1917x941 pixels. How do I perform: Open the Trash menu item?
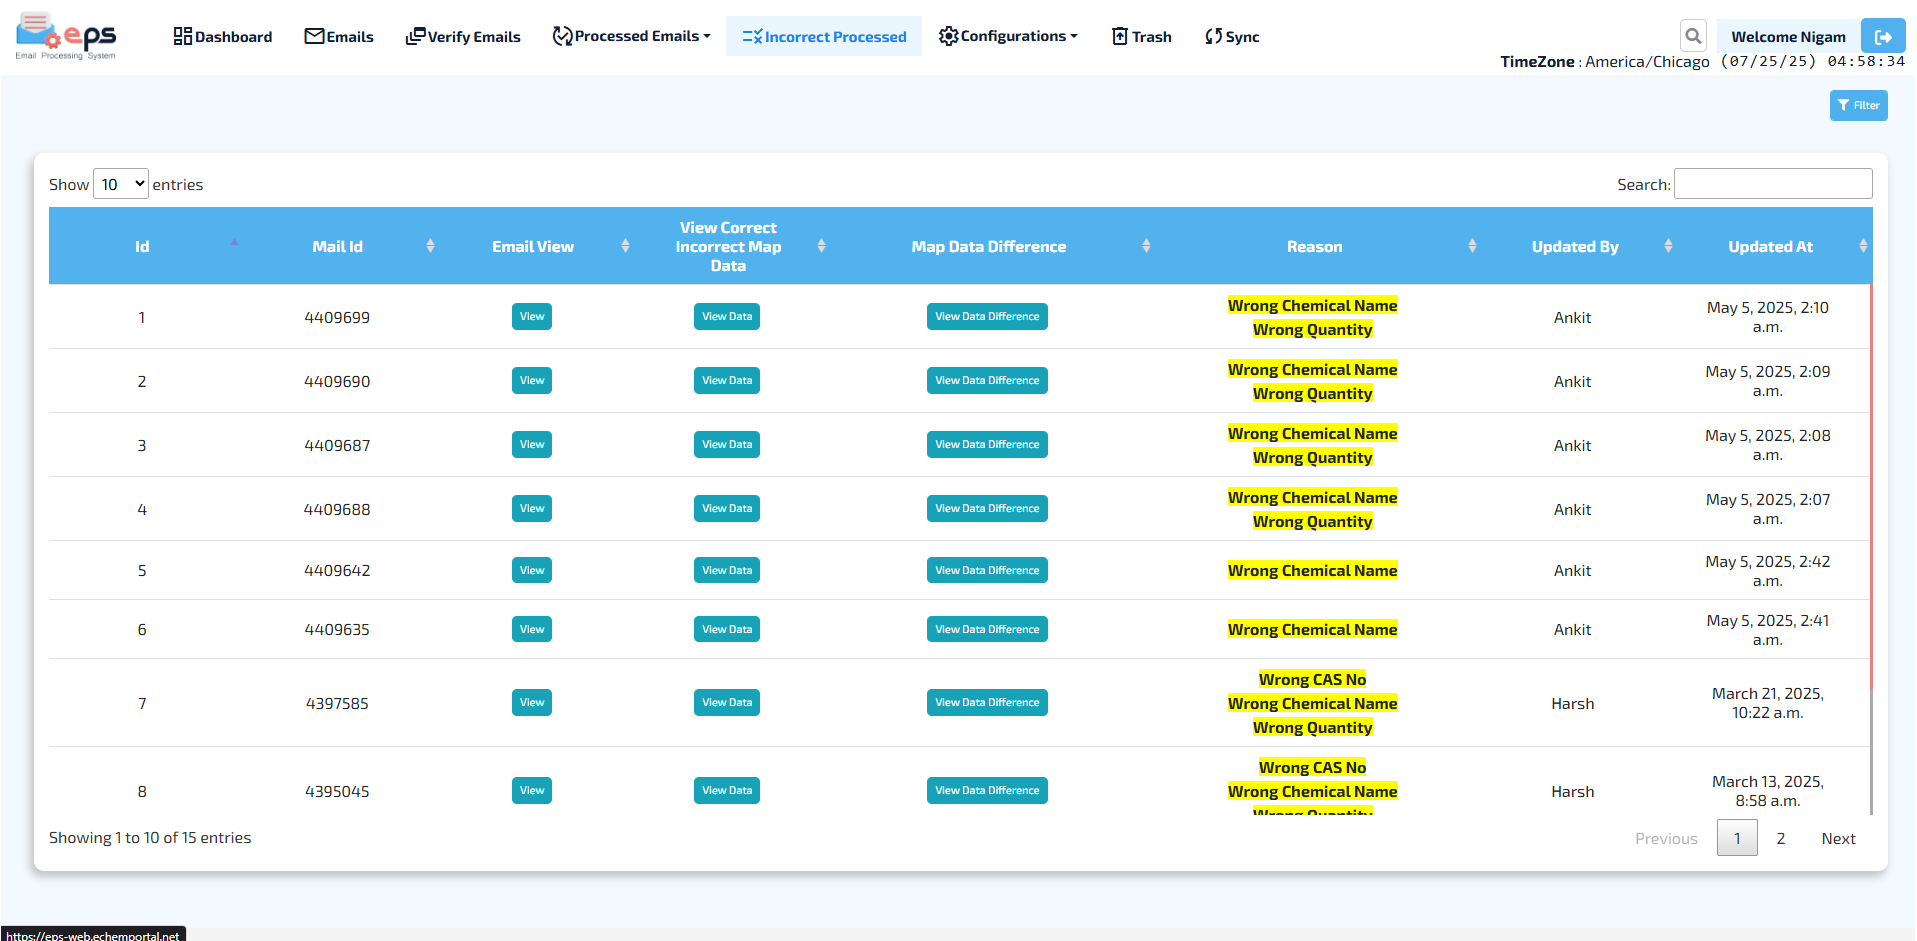point(1141,37)
